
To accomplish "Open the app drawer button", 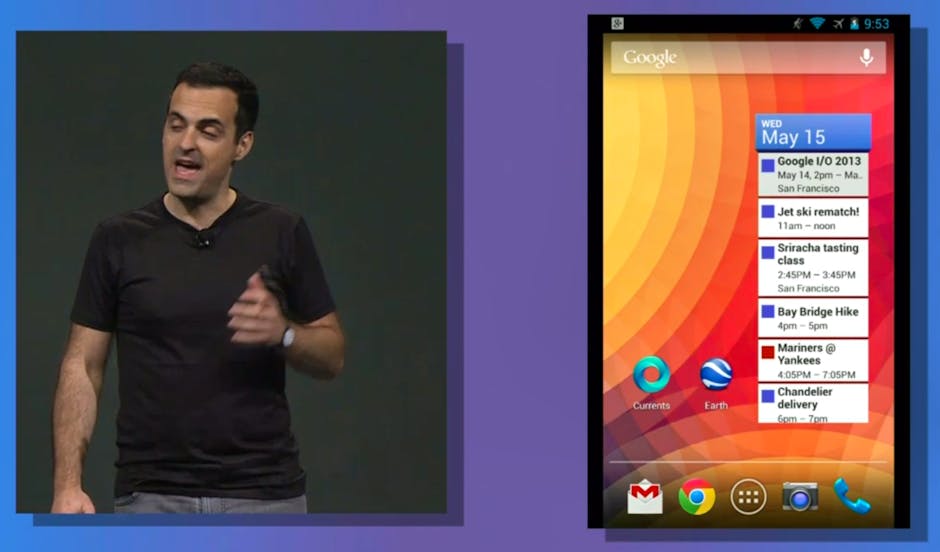I will (x=748, y=496).
